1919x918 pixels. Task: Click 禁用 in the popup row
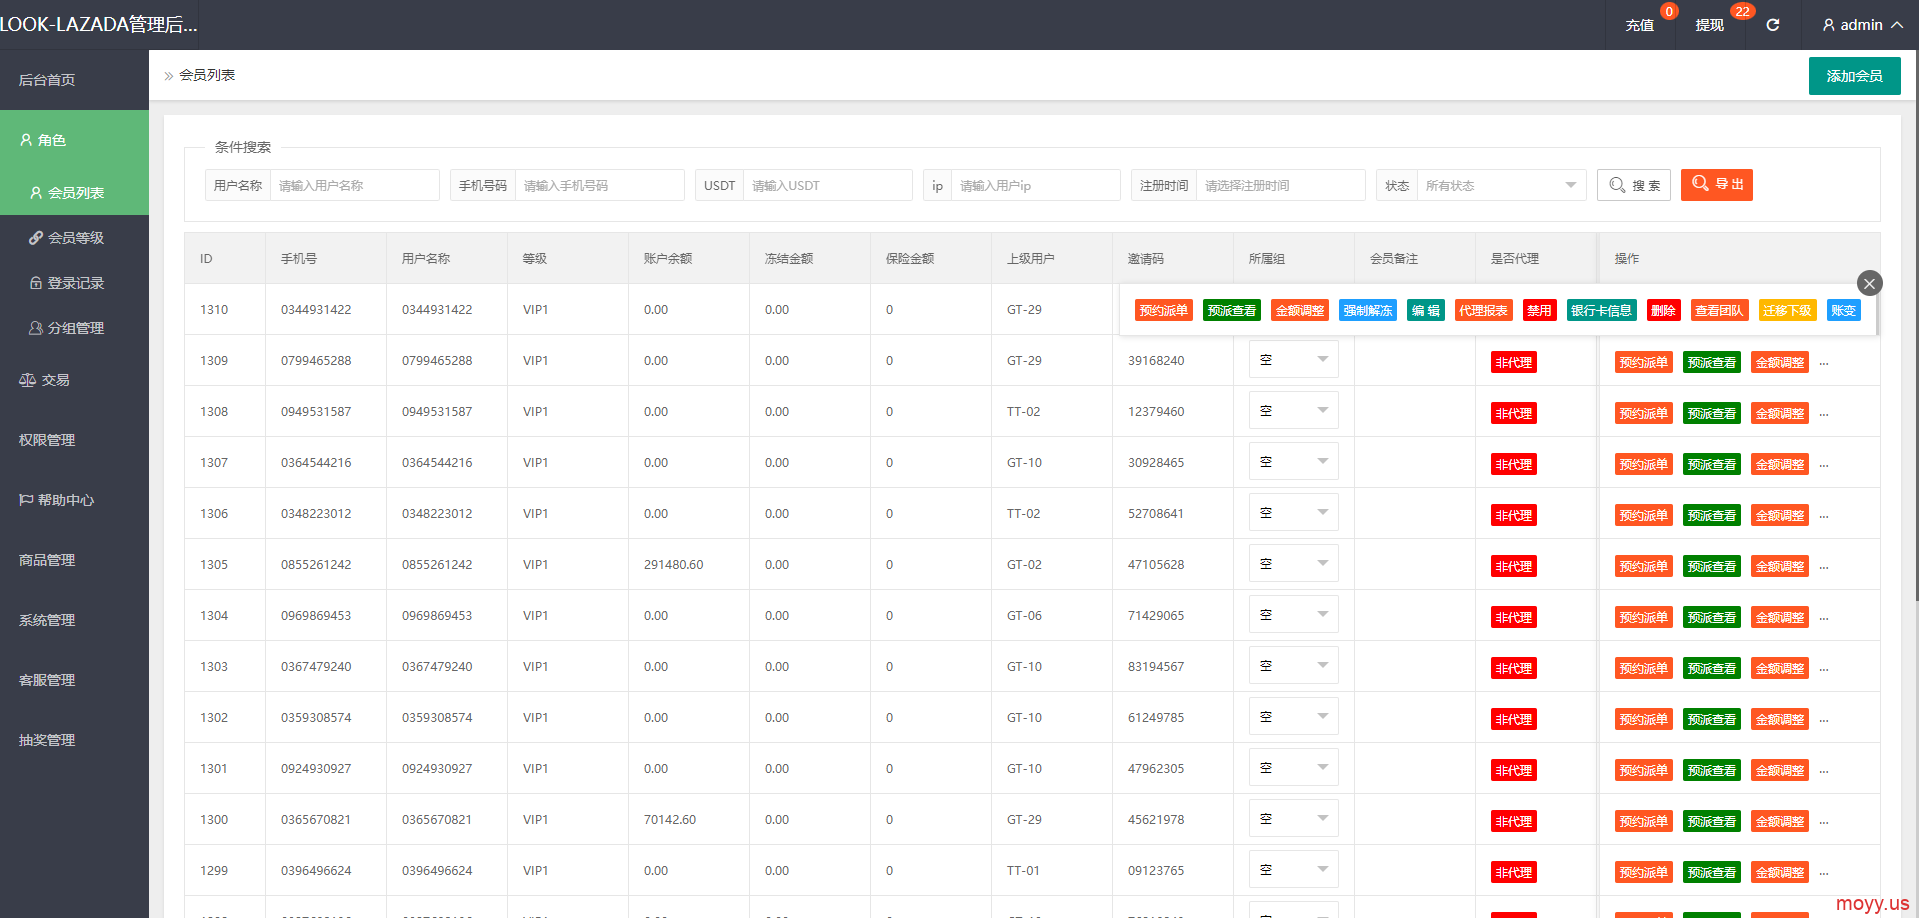(x=1540, y=310)
